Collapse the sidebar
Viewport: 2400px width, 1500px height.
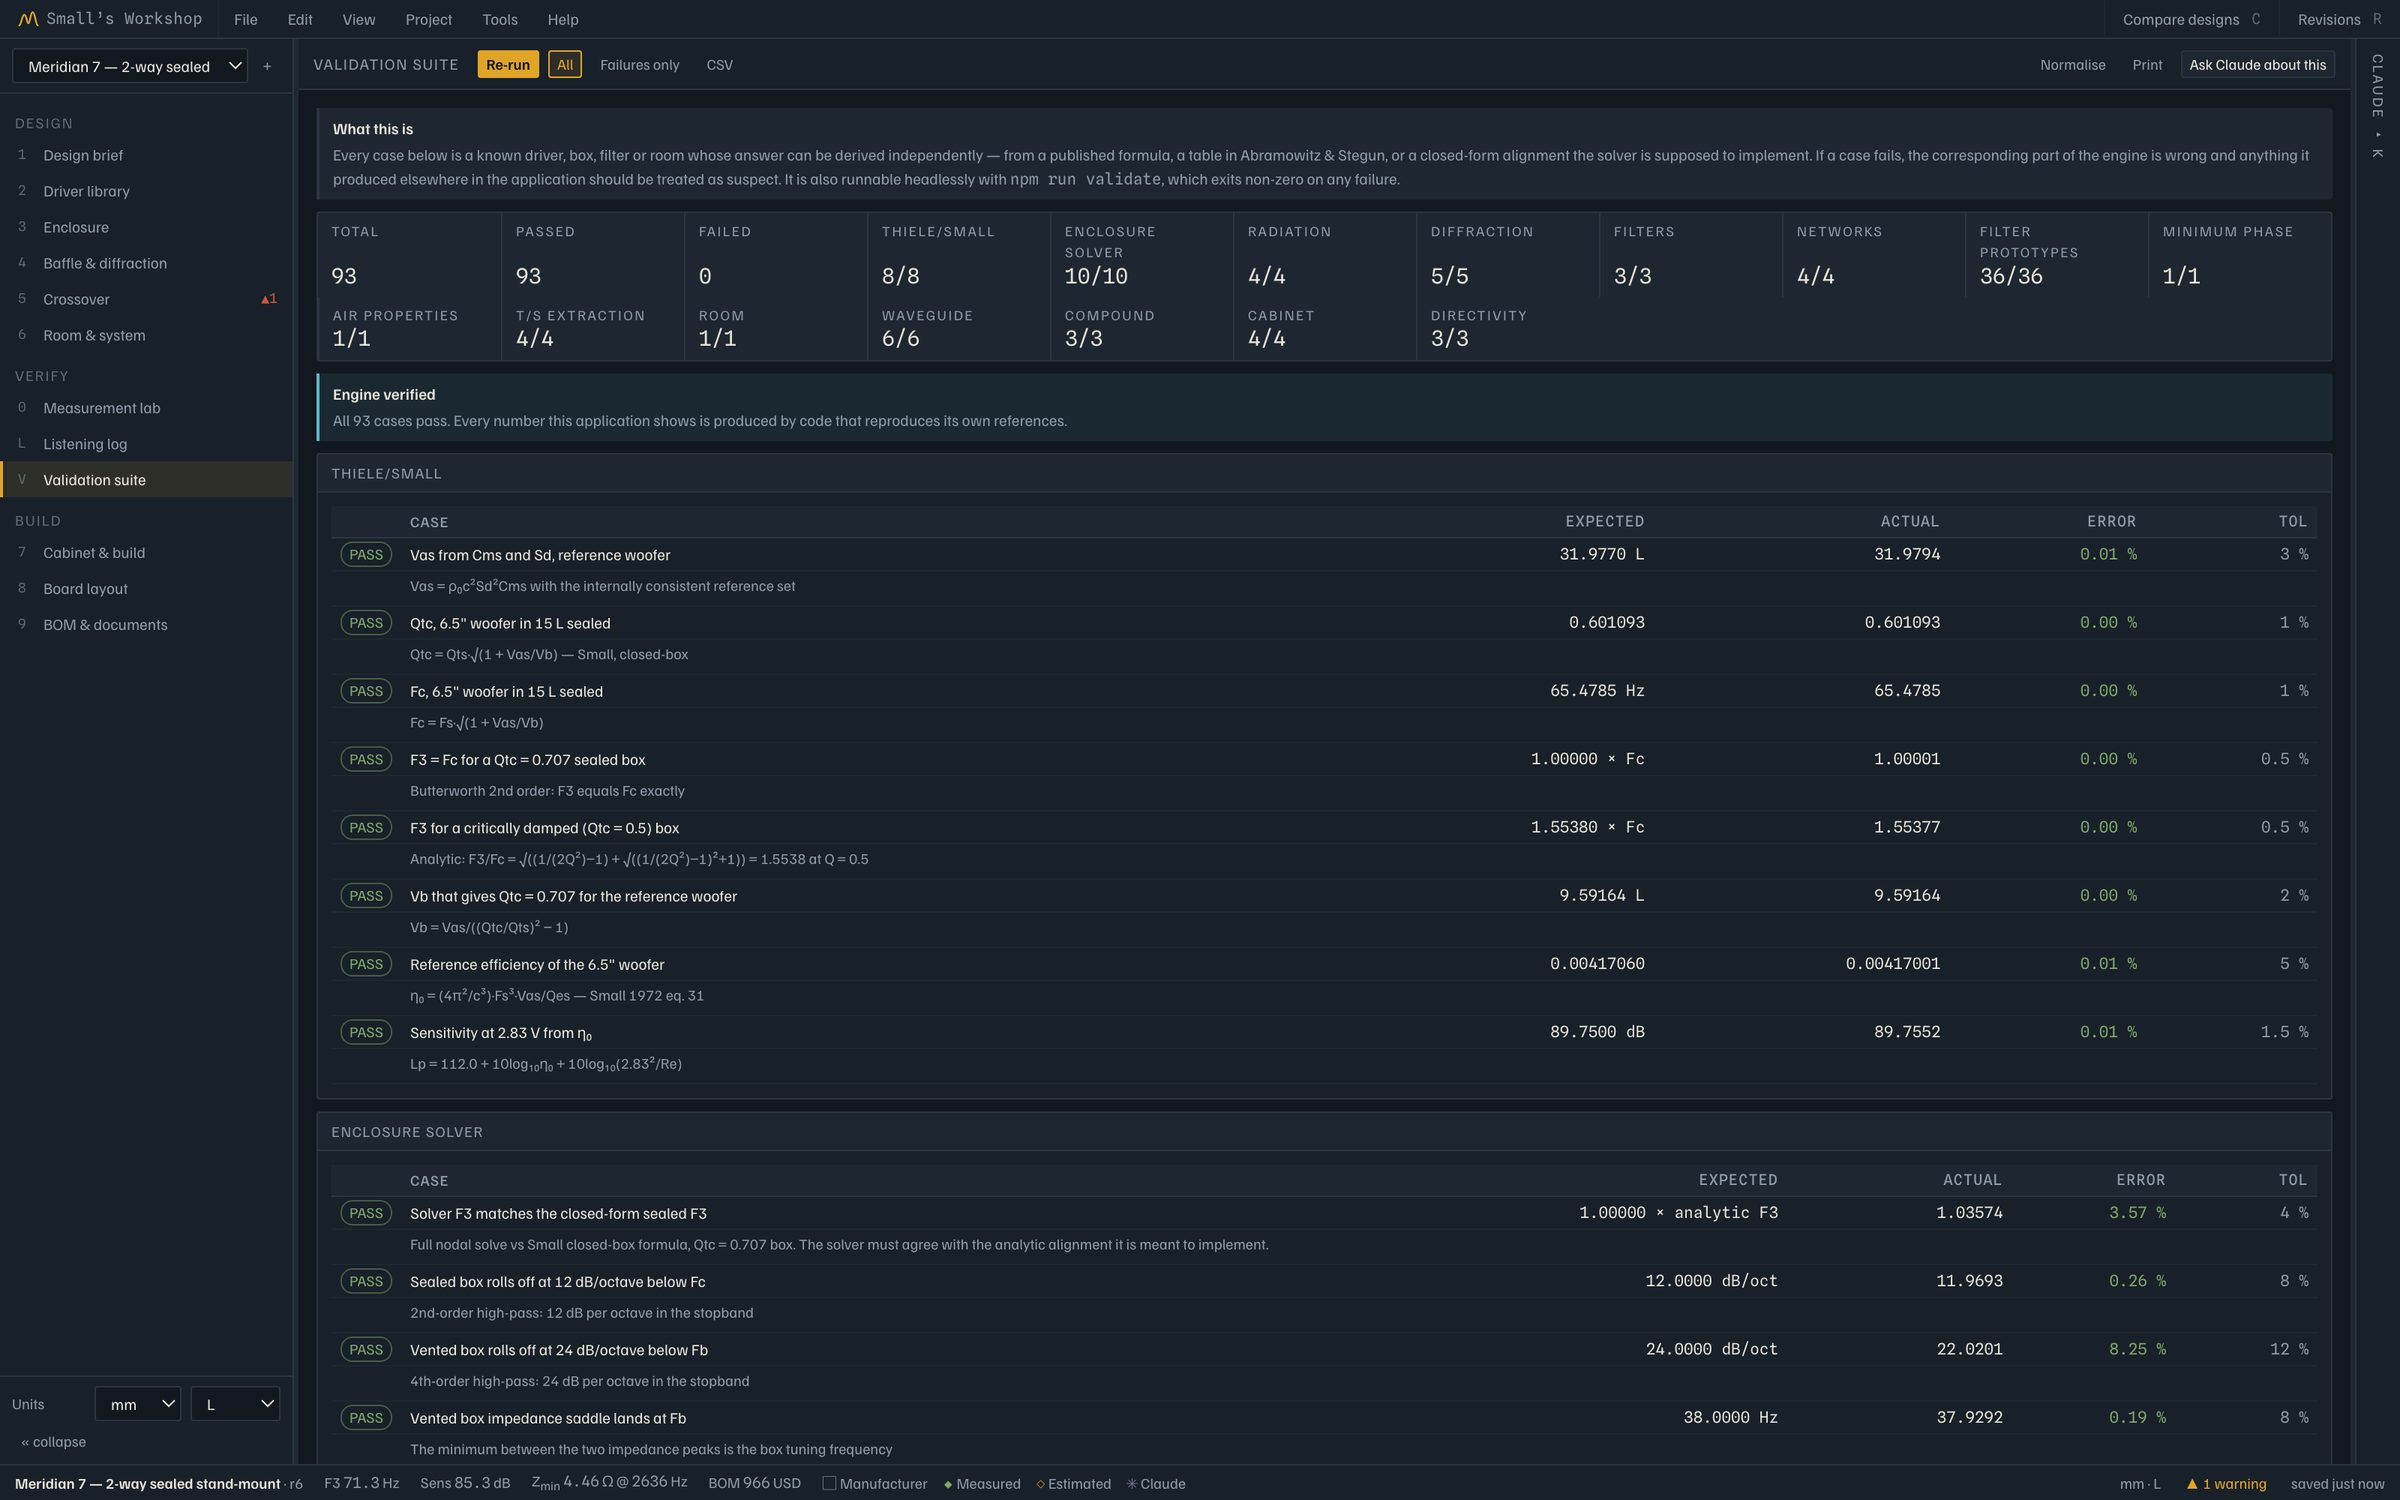click(53, 1442)
